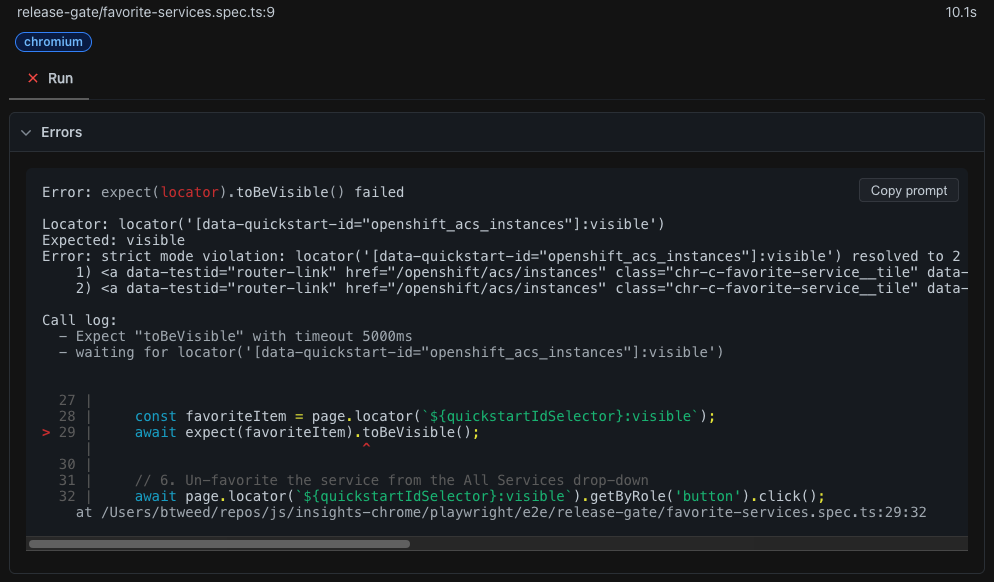Click the red caret under toBeVisible
The height and width of the screenshot is (582, 994).
(x=366, y=447)
